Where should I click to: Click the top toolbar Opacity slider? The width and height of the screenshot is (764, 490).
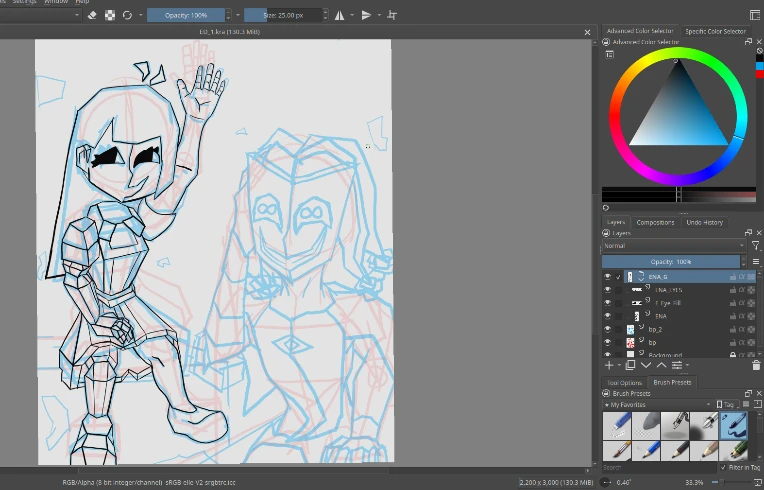coord(185,15)
